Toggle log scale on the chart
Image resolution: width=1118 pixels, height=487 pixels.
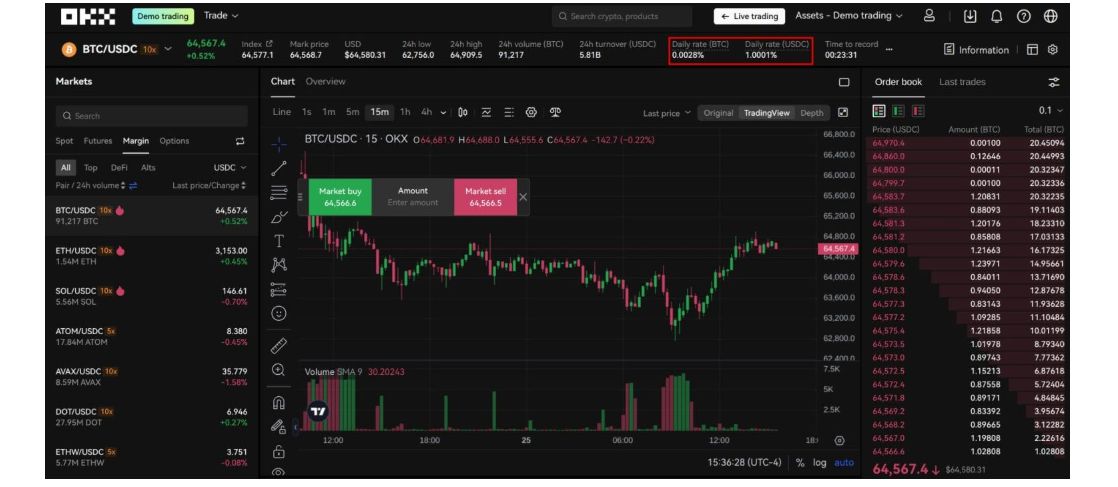(819, 463)
